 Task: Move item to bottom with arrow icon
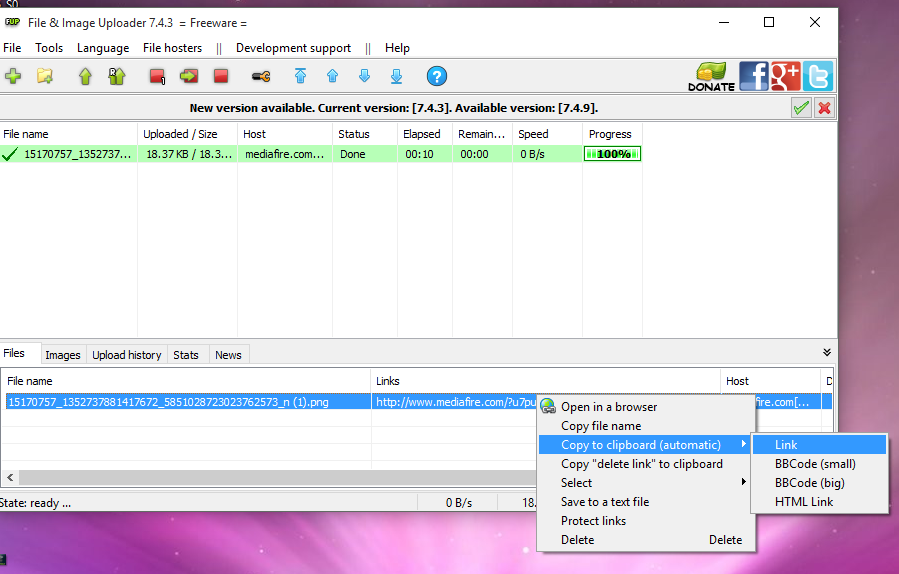coord(396,76)
